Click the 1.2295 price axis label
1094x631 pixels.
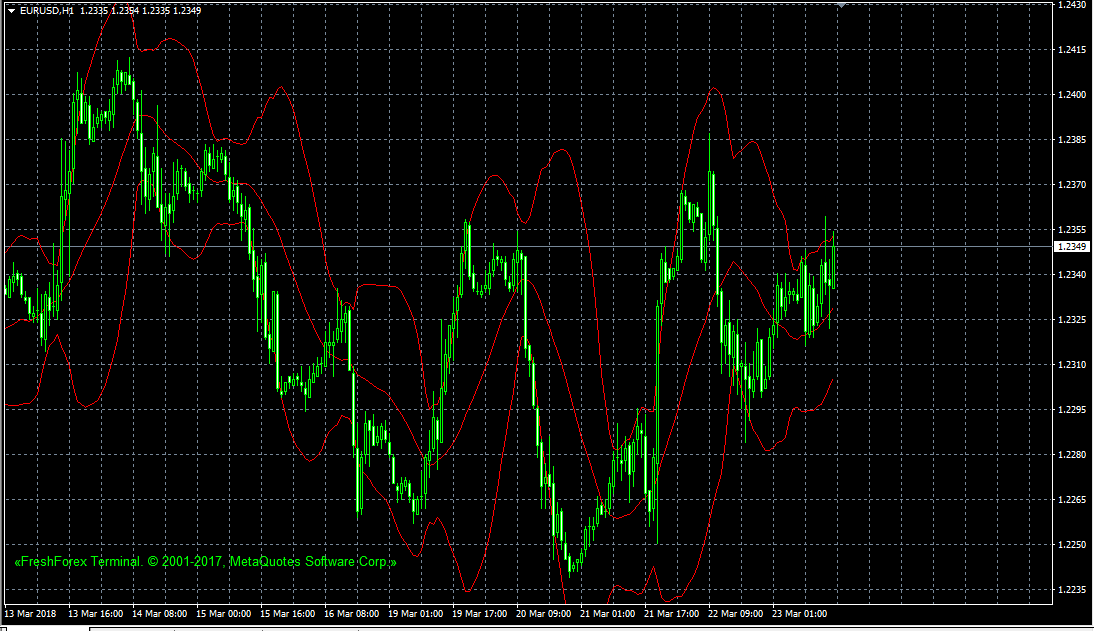coord(1071,410)
